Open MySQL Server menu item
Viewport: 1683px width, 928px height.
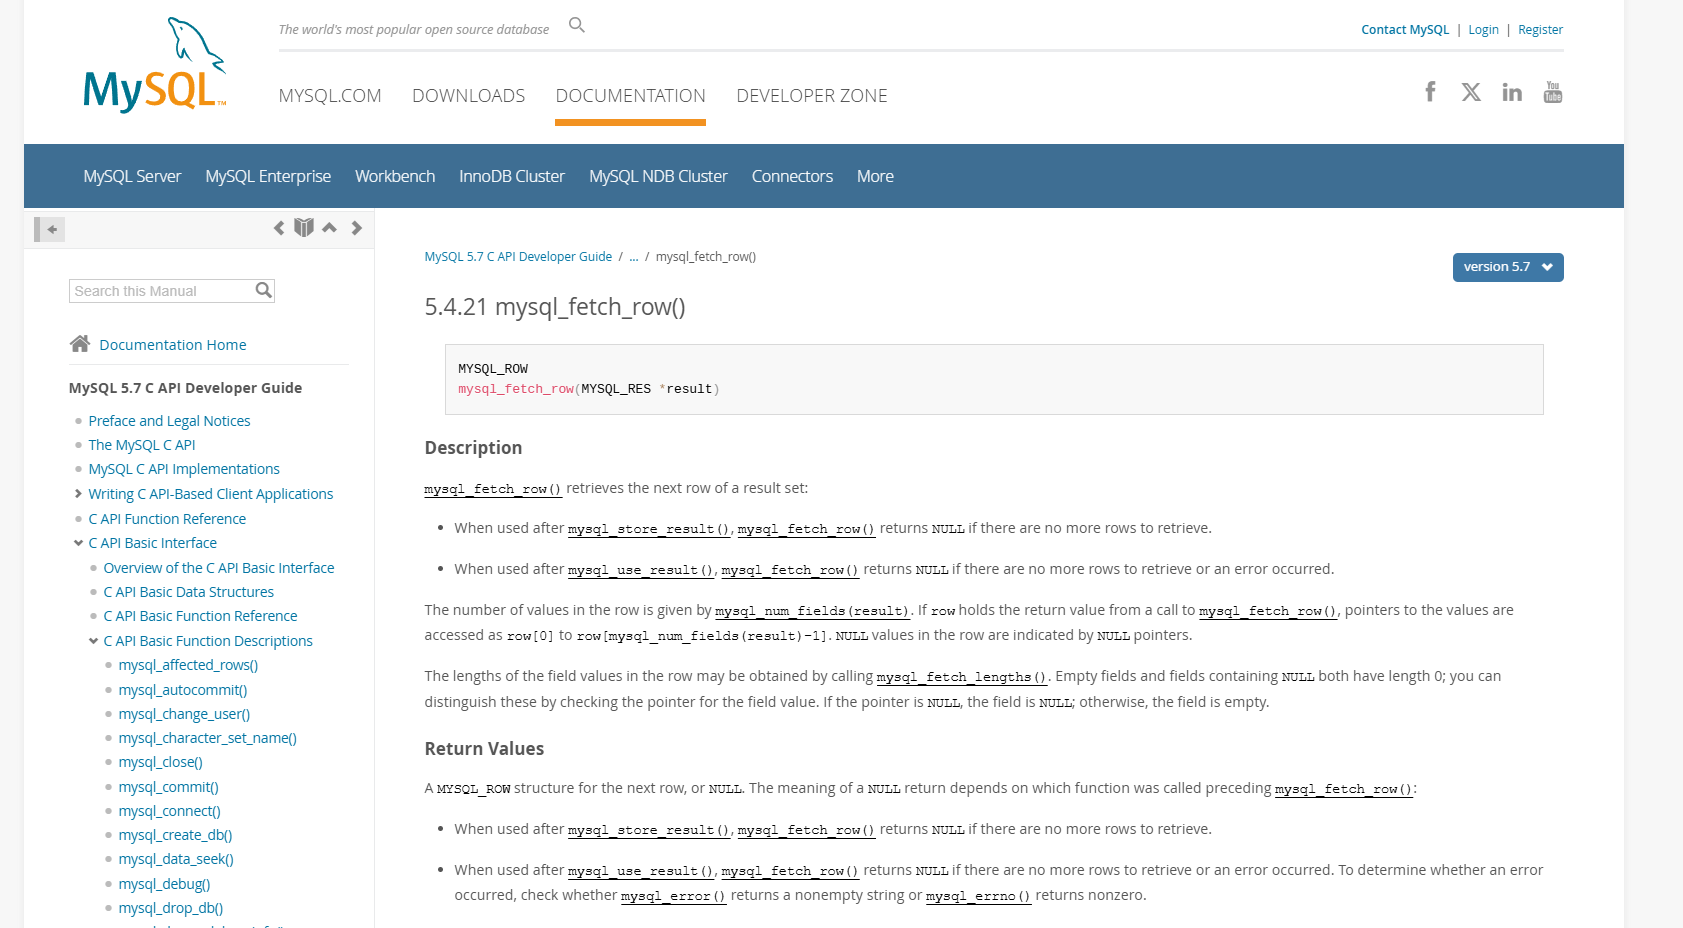click(x=132, y=176)
